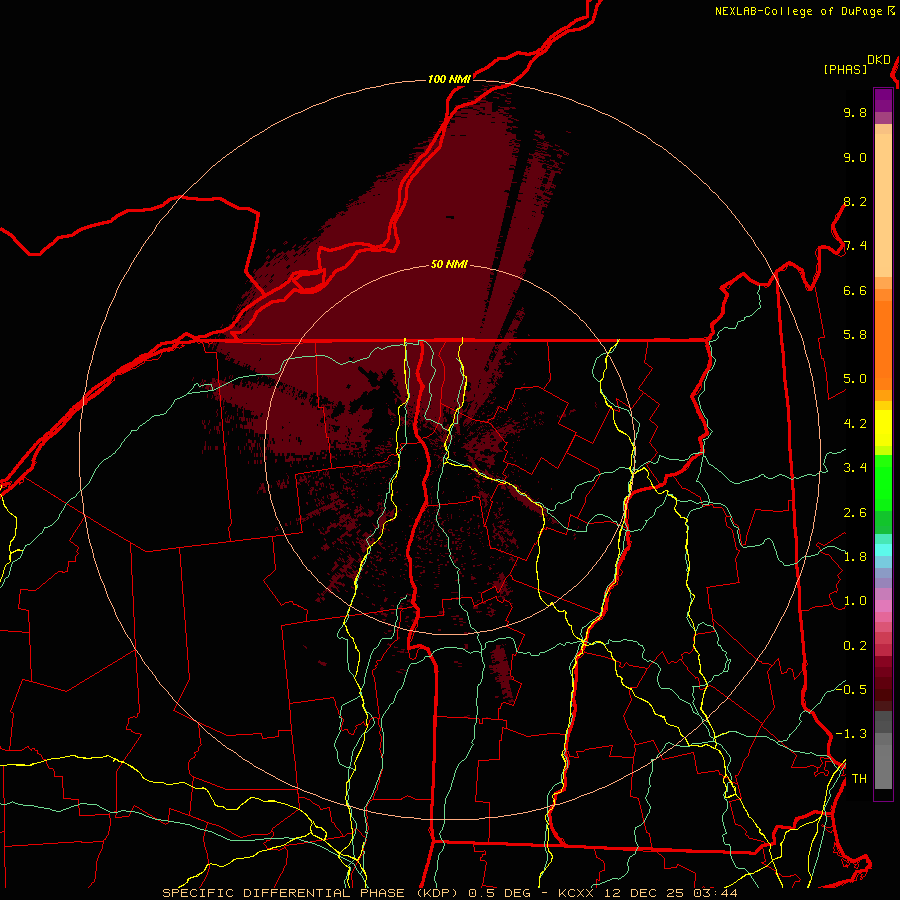Click the bright yellow segment of the color bar
The image size is (900, 900).
(883, 428)
